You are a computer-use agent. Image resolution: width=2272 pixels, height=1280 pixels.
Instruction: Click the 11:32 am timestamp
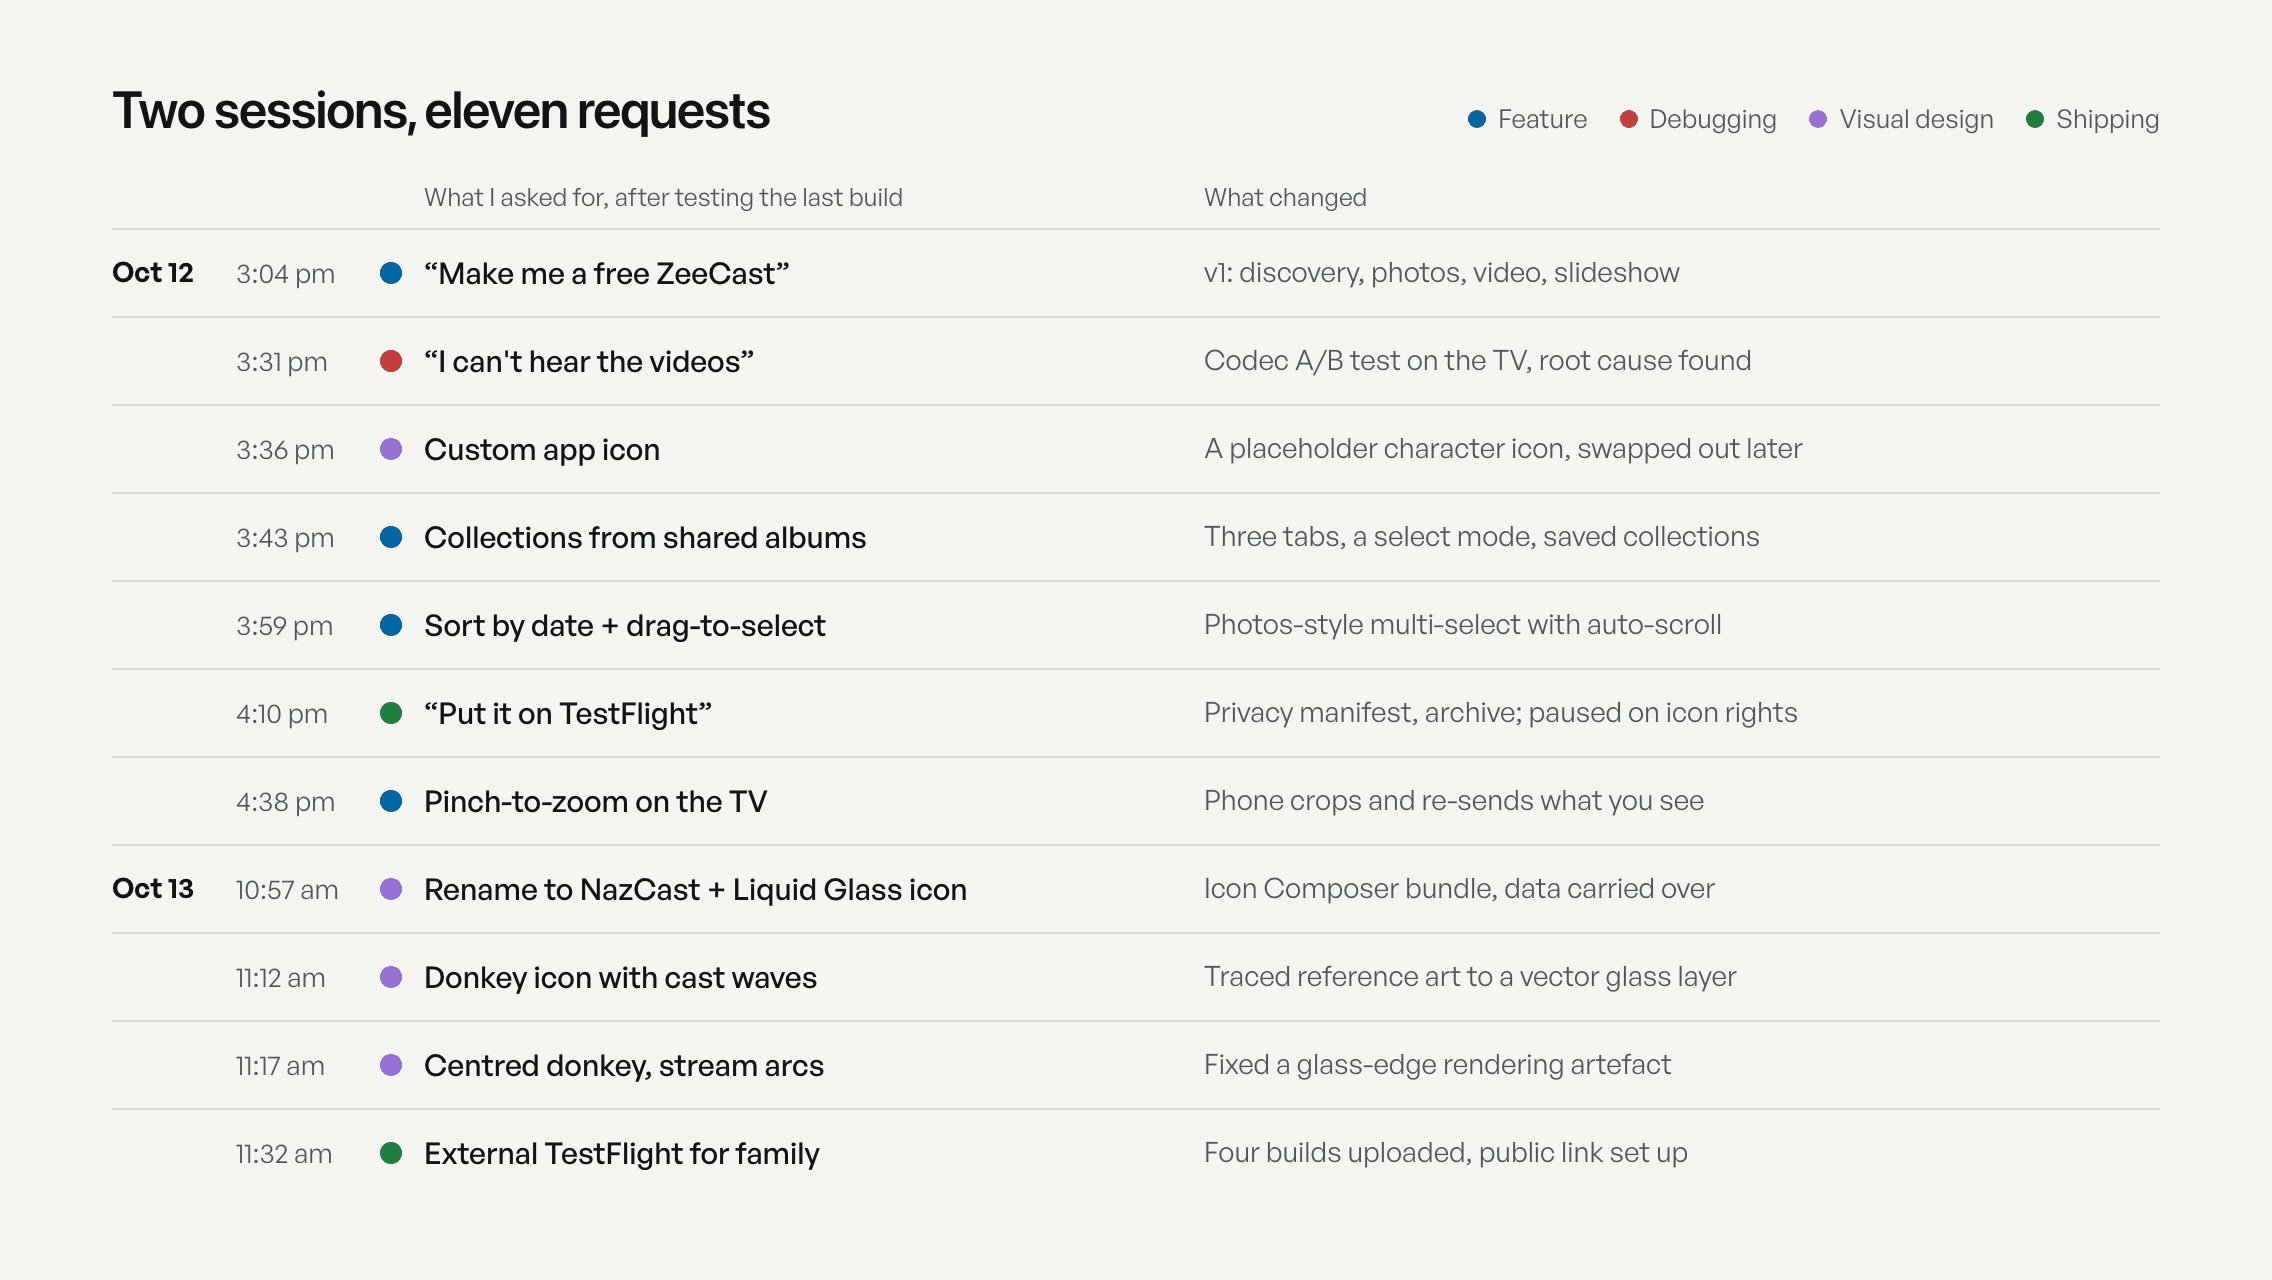coord(284,1154)
